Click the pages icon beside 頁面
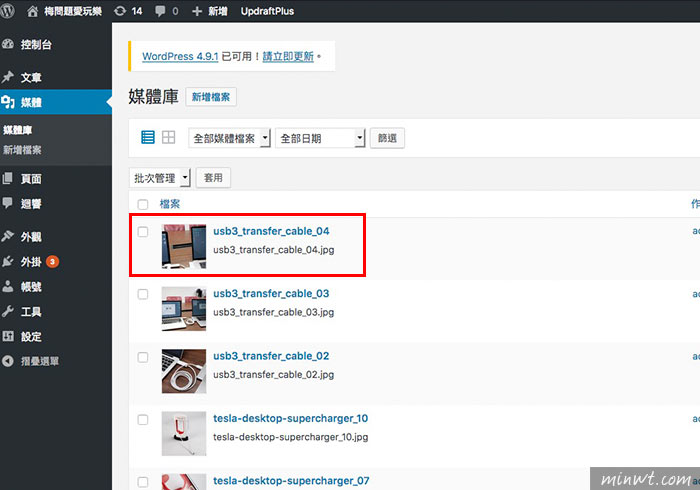Image resolution: width=700 pixels, height=490 pixels. pos(8,179)
